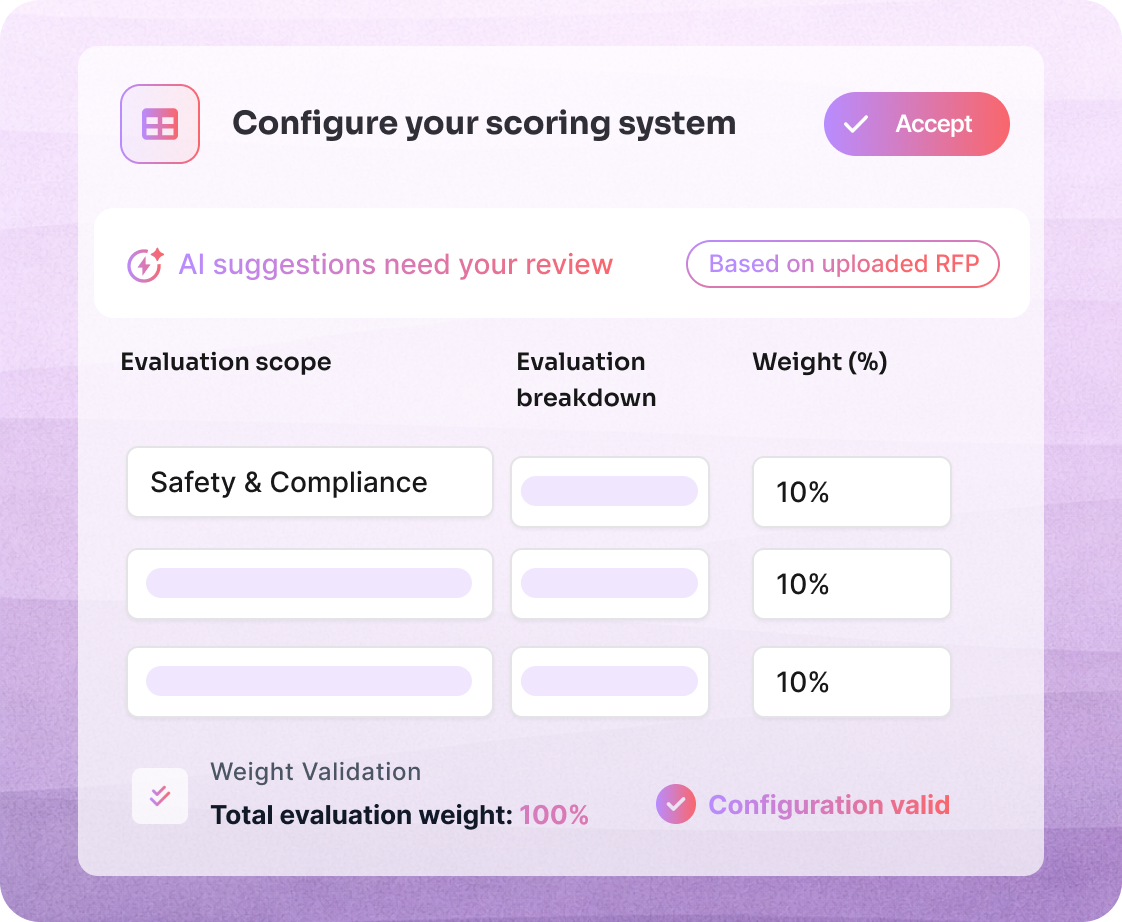Edit the third row's 10% weight
This screenshot has height=922, width=1122.
point(851,682)
